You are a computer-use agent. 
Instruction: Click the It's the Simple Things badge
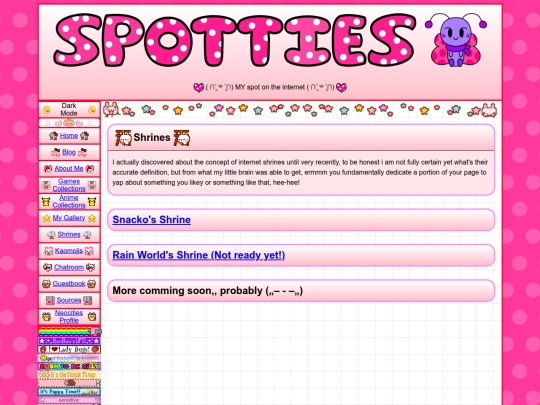coord(69,374)
